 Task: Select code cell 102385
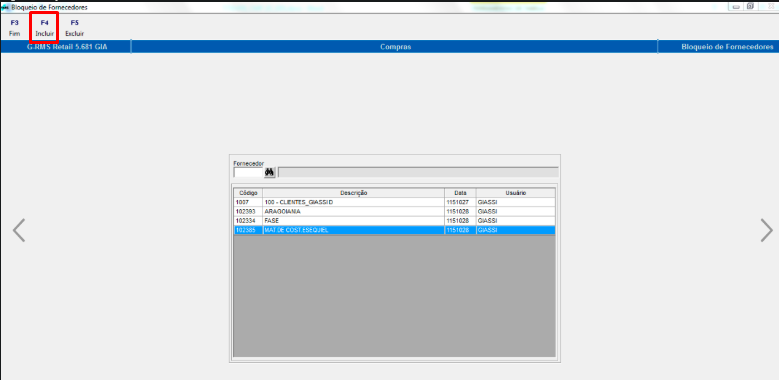[248, 230]
